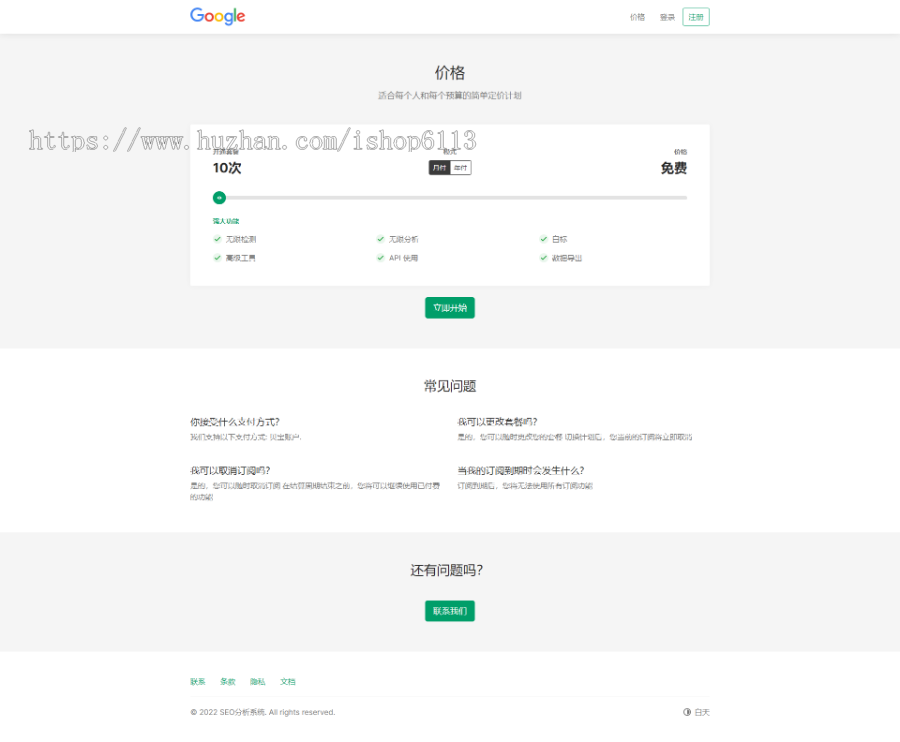Image resolution: width=900 pixels, height=742 pixels.
Task: Switch billing to 年付 yearly
Action: [460, 168]
